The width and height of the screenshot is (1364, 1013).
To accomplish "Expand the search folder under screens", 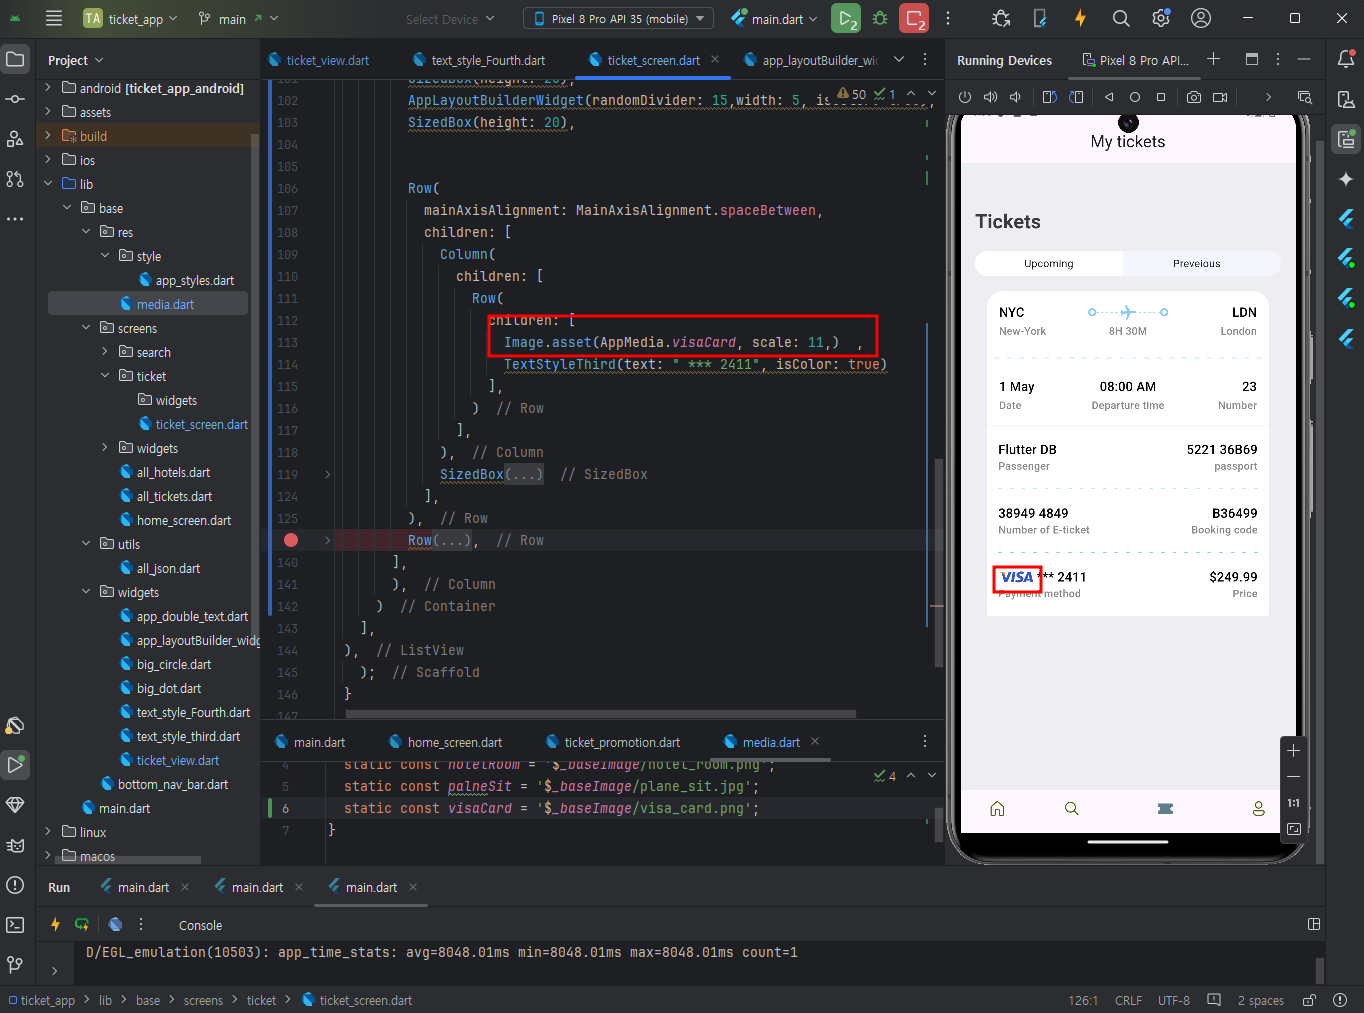I will [104, 352].
